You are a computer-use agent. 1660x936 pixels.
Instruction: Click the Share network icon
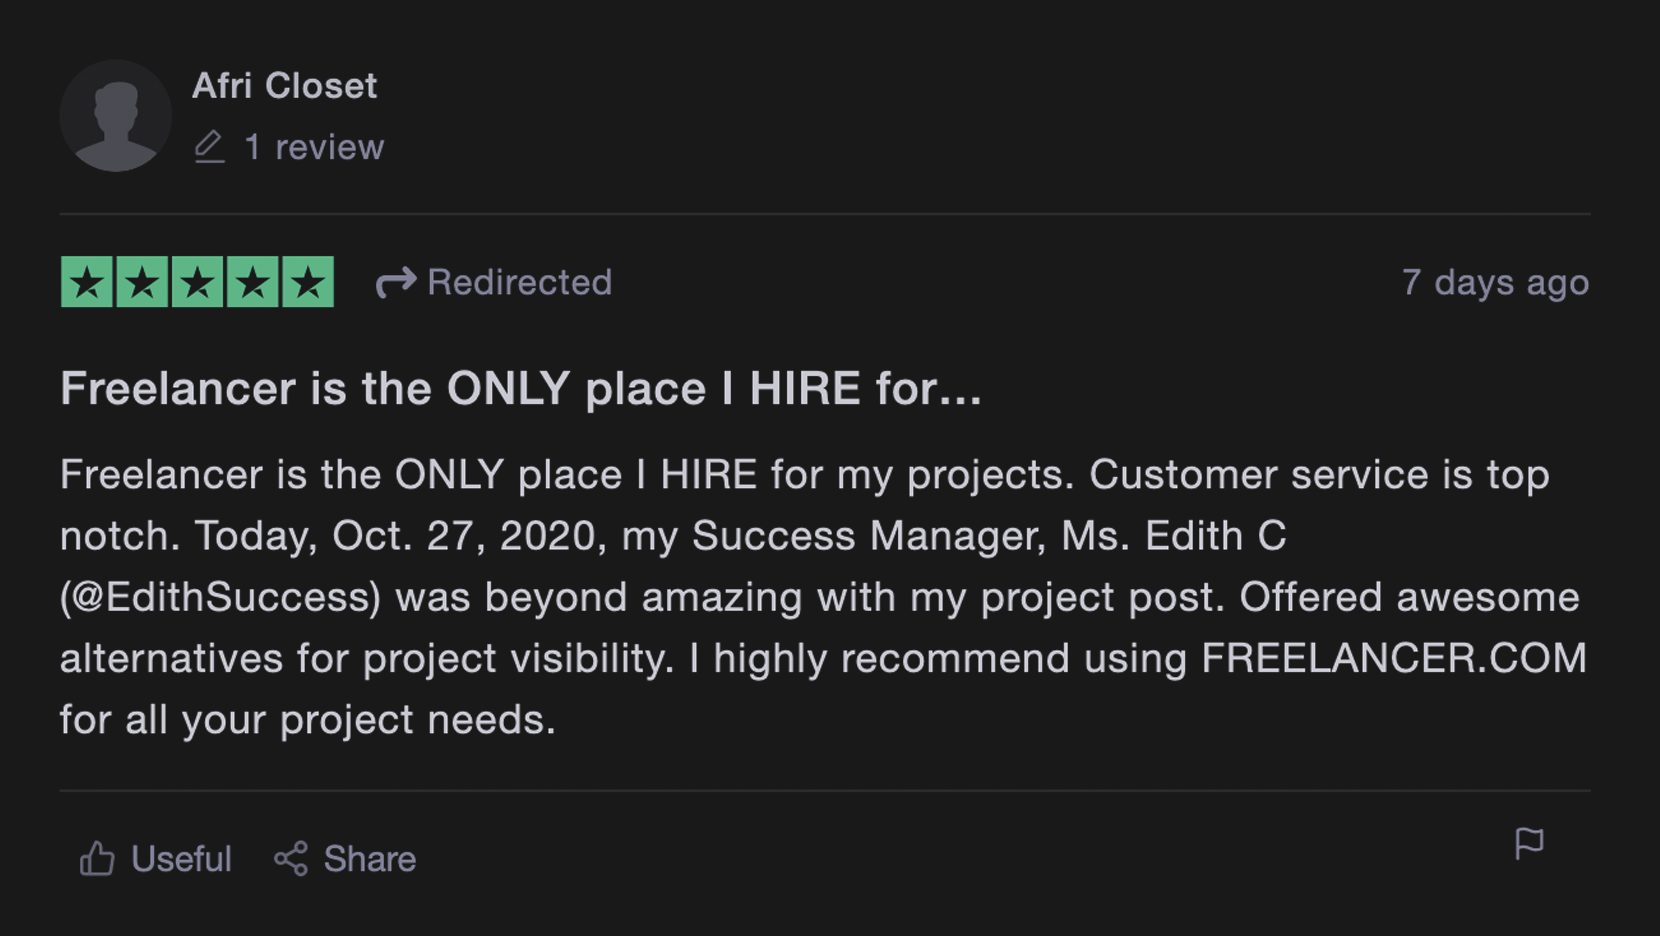[x=291, y=859]
